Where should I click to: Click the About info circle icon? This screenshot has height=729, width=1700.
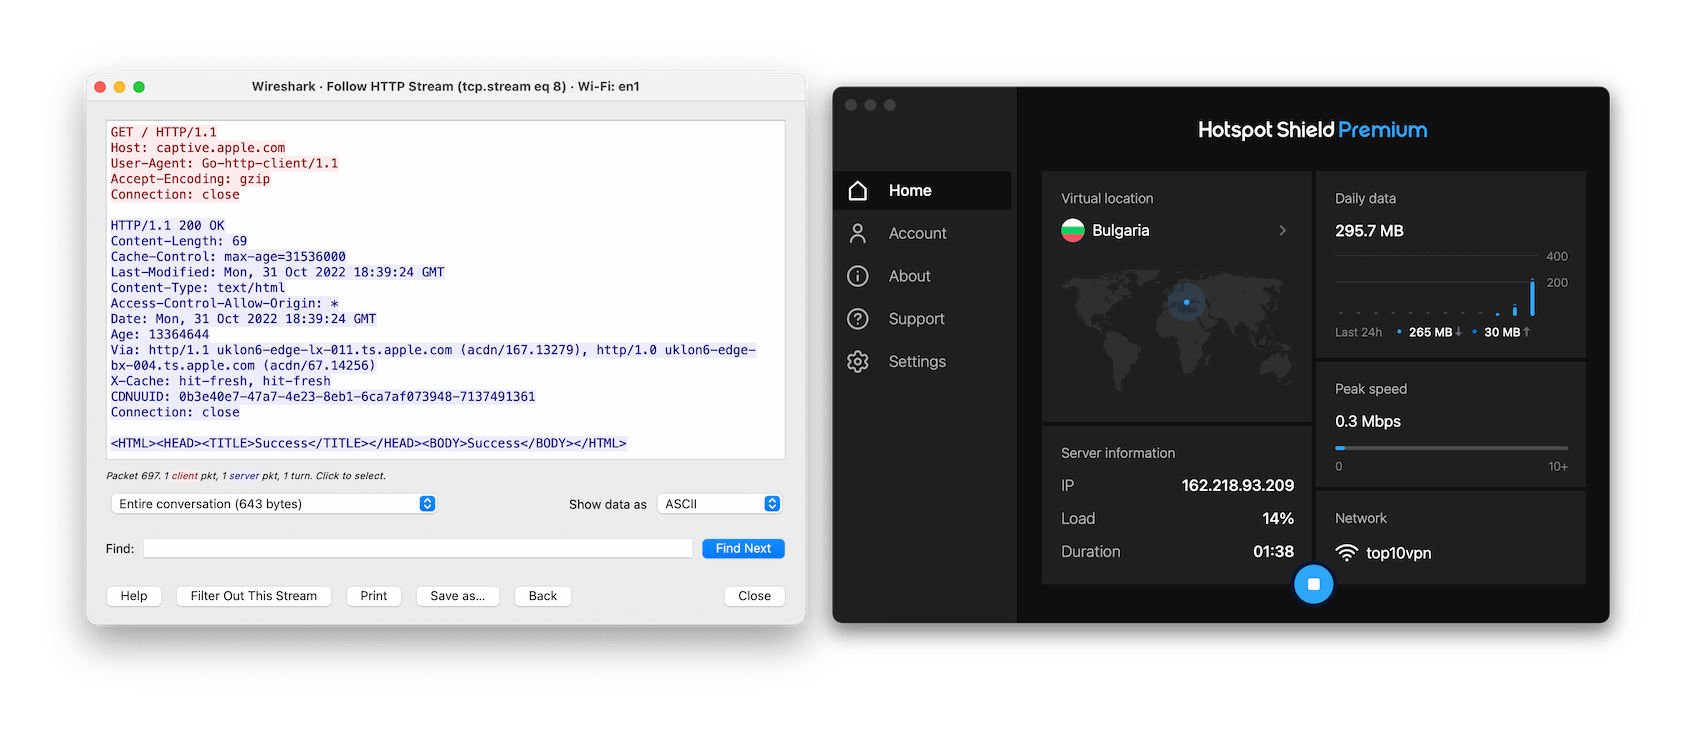[858, 276]
